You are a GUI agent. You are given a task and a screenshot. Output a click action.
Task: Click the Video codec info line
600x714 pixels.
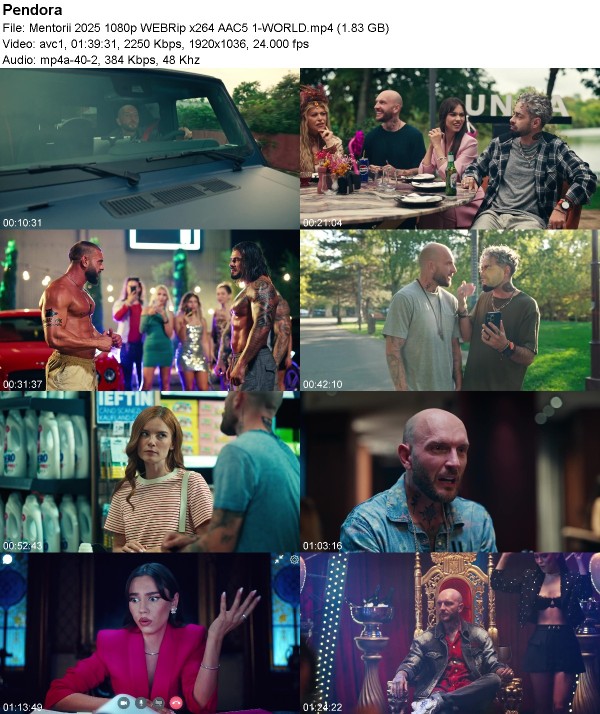tap(156, 44)
